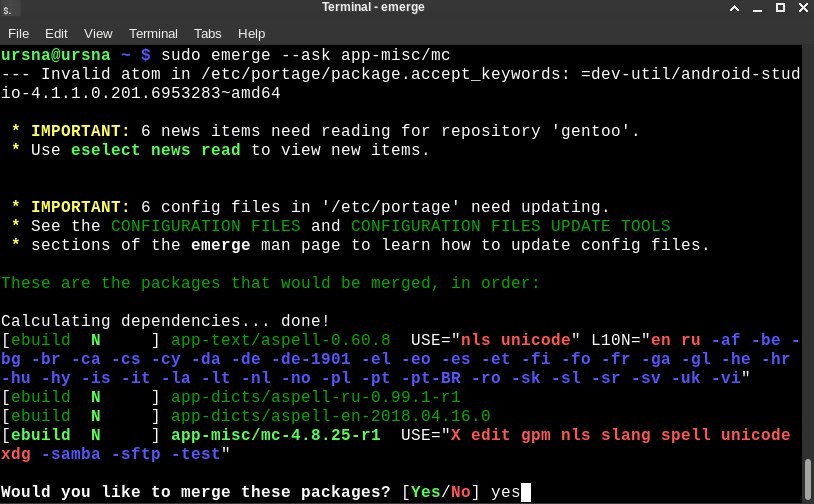Click the typed 'yes' at the cursor
814x504 pixels.
click(x=506, y=492)
